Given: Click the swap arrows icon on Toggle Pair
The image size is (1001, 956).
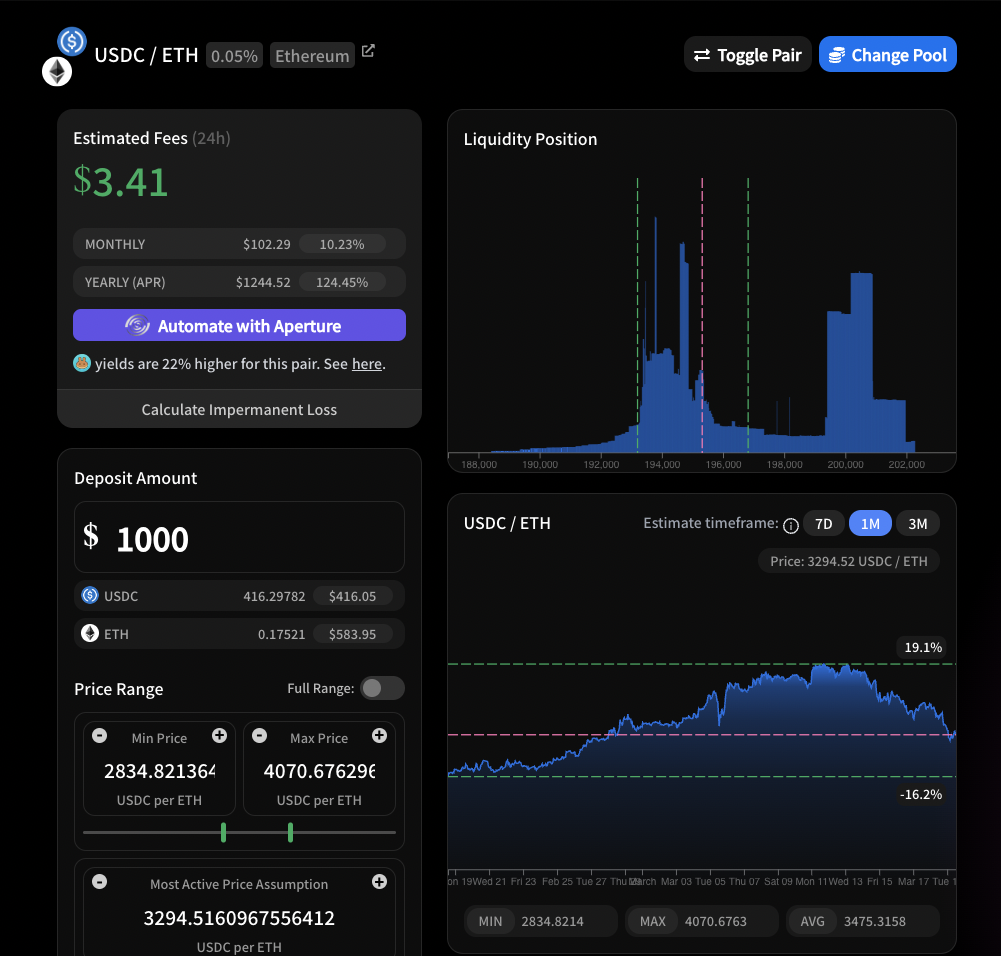Looking at the screenshot, I should point(701,54).
